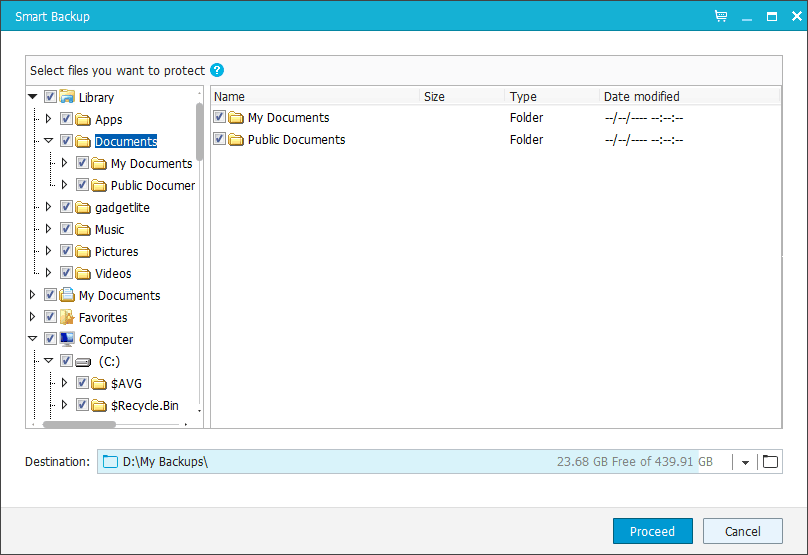Click the Public Documents tree folder icon
This screenshot has width=808, height=555.
click(99, 186)
